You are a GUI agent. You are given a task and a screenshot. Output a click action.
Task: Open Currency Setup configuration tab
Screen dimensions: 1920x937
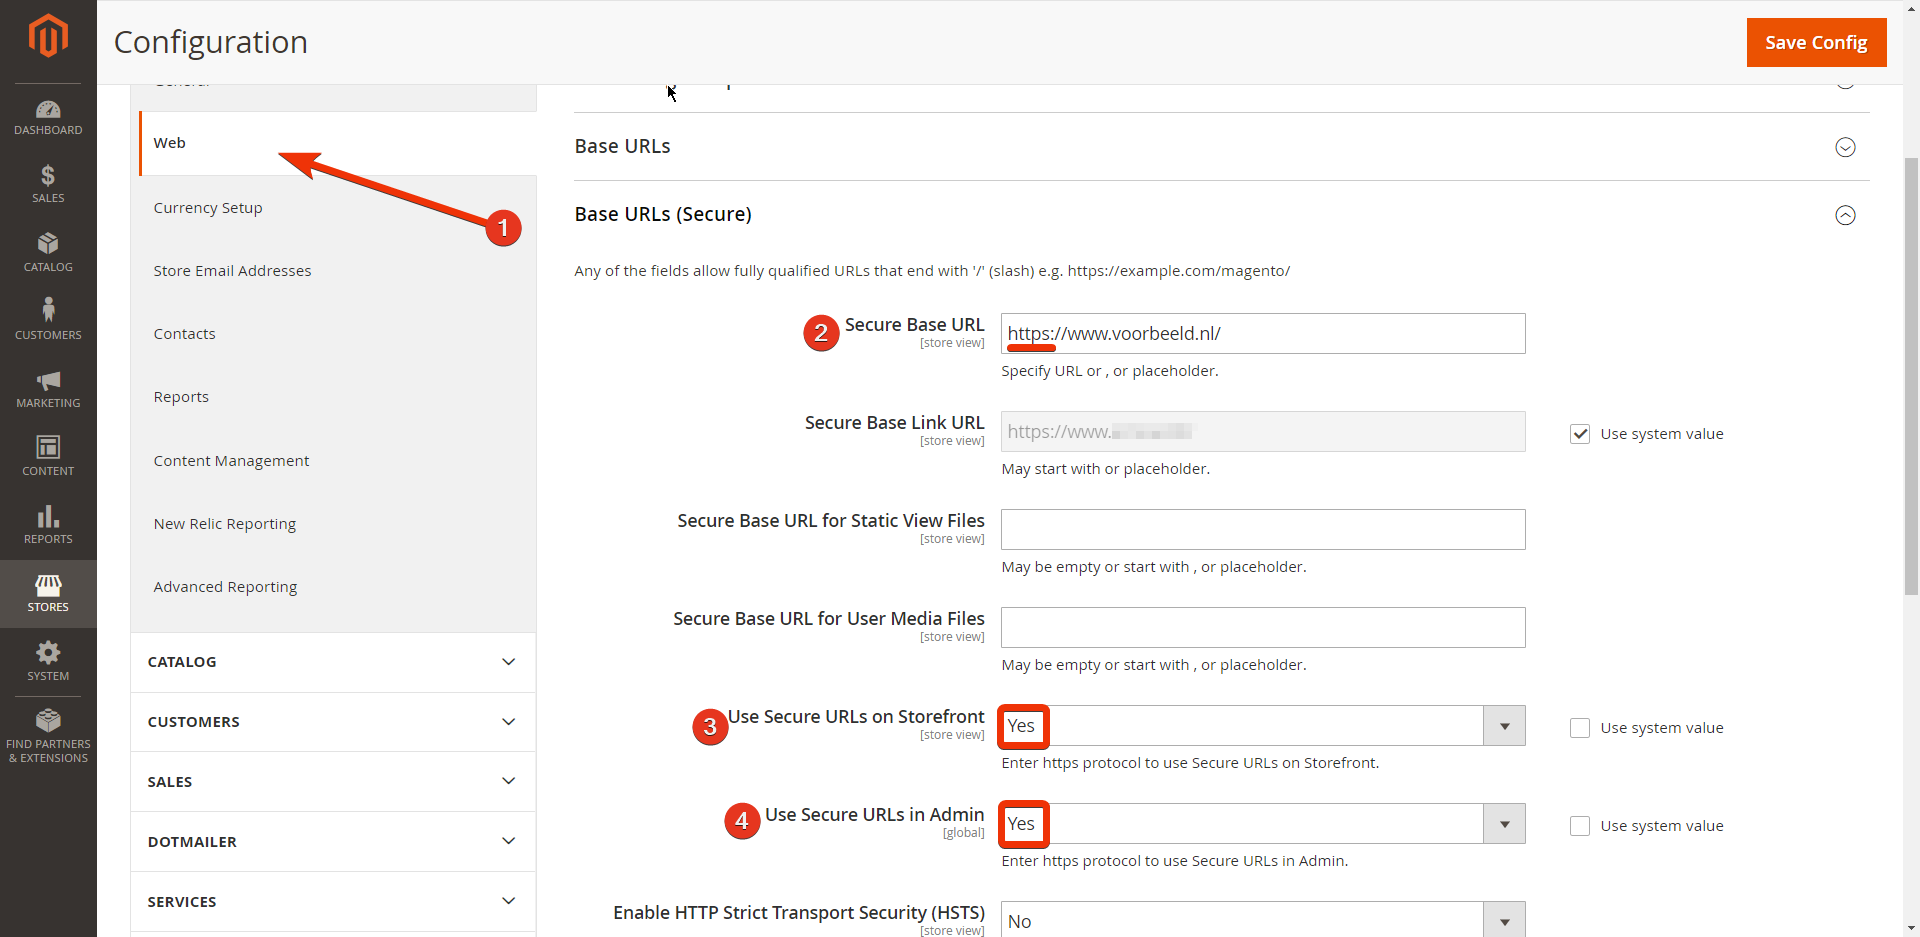(x=208, y=208)
